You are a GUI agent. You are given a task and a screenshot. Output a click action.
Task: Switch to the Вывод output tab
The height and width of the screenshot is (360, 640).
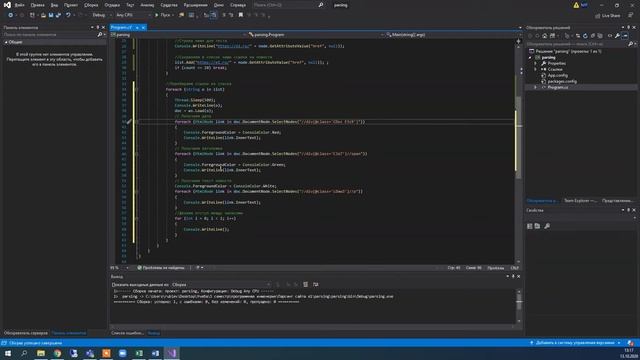tap(154, 333)
